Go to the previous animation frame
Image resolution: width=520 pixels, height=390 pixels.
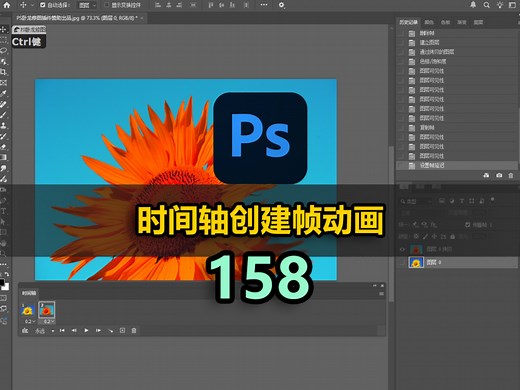pyautogui.click(x=74, y=330)
